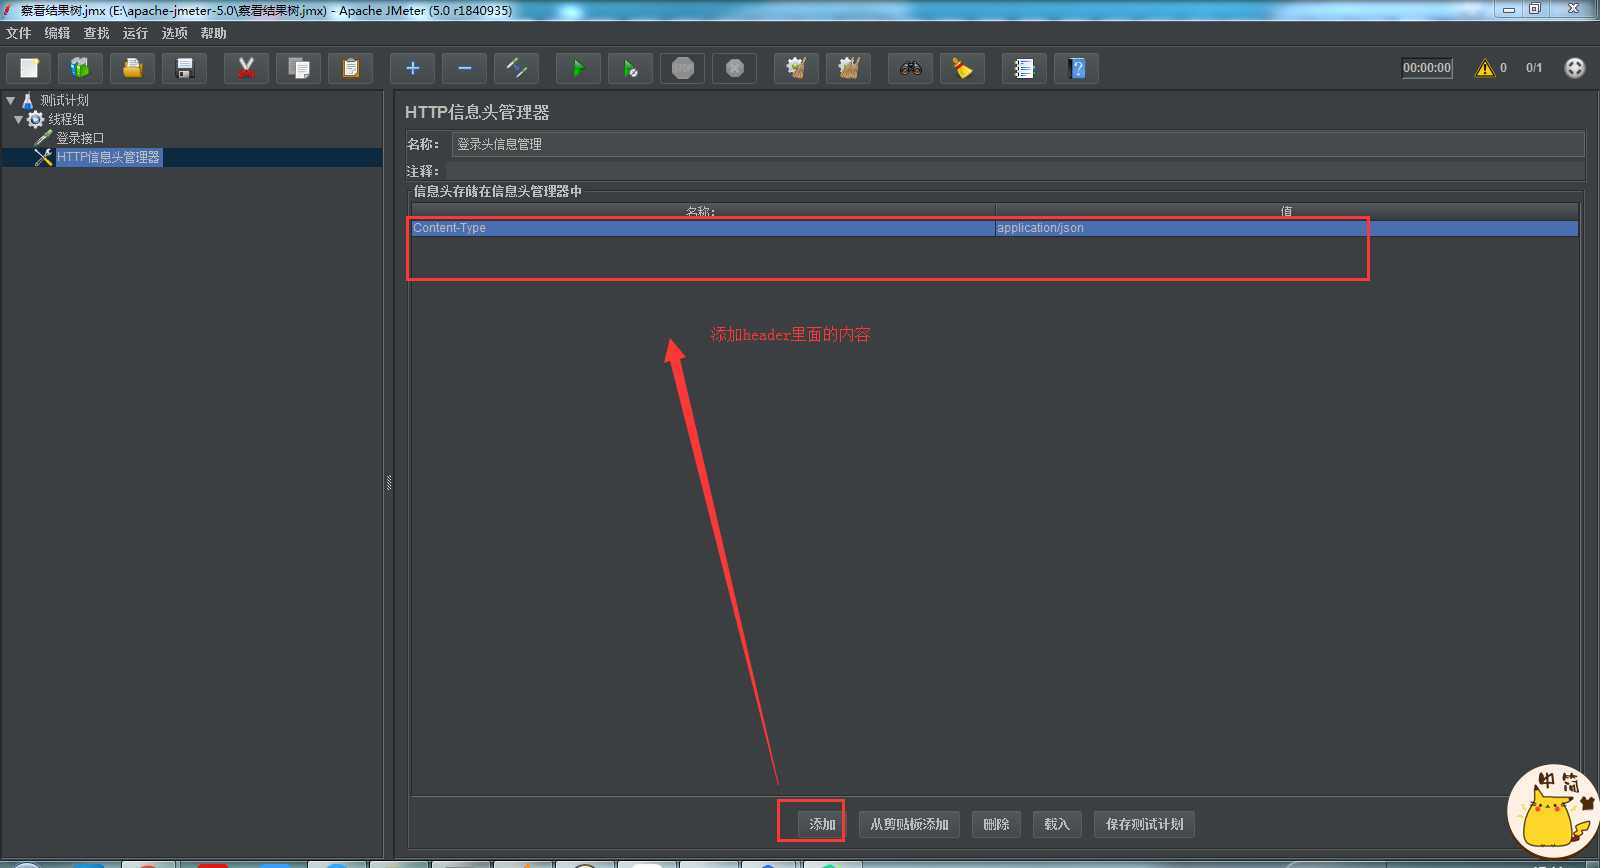Viewport: 1600px width, 868px height.
Task: Open the 编辑 menu
Action: pyautogui.click(x=57, y=33)
